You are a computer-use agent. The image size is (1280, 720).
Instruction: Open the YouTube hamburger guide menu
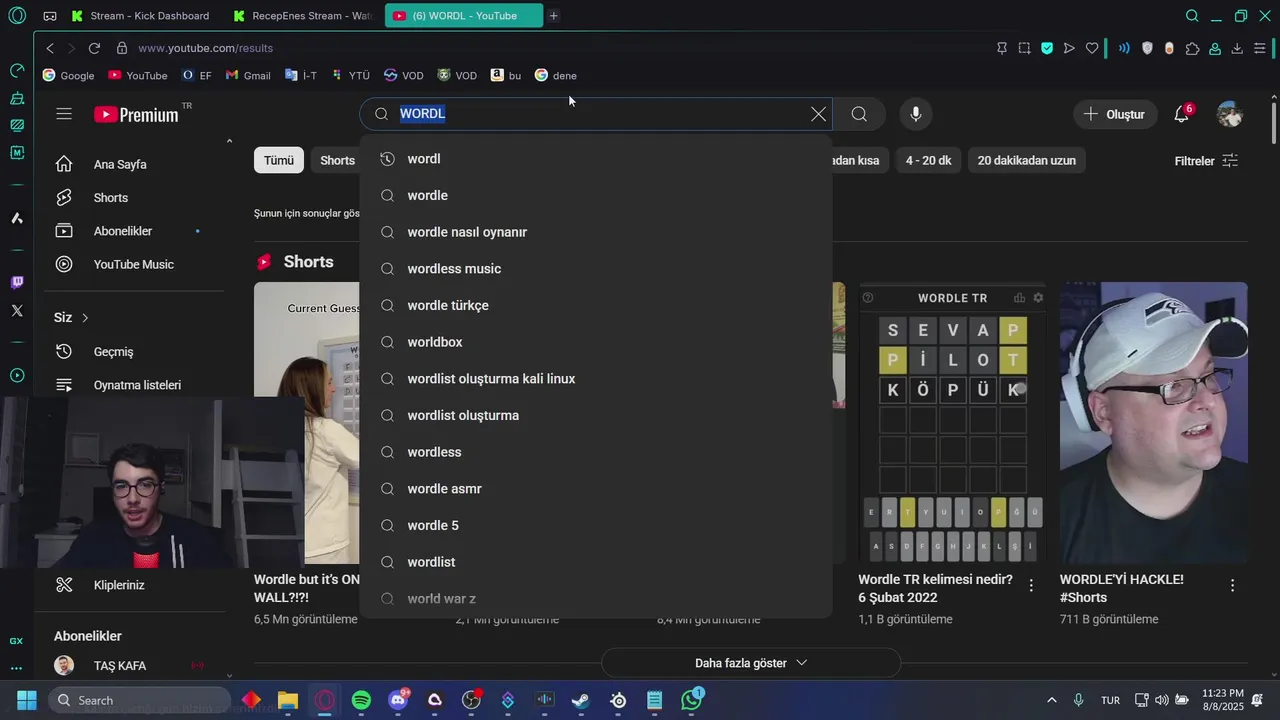[x=64, y=114]
